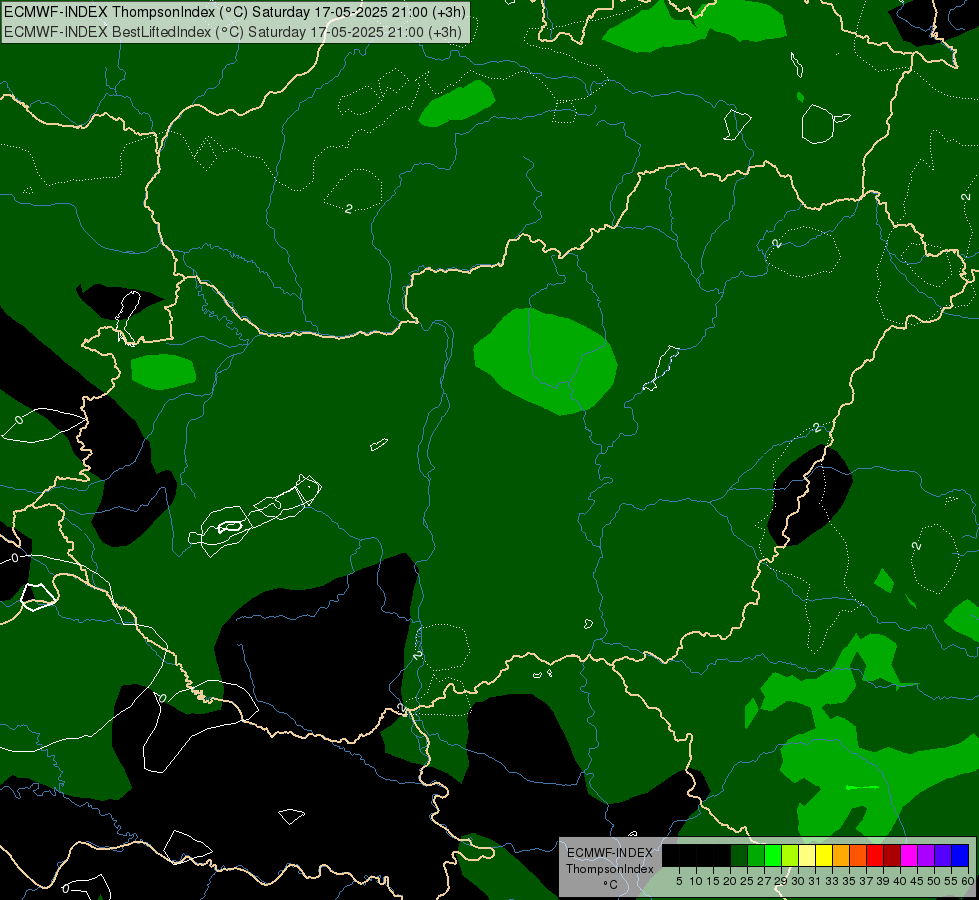979x900 pixels.
Task: Pick the magenta 40-45 legend swatch
Action: coord(909,855)
